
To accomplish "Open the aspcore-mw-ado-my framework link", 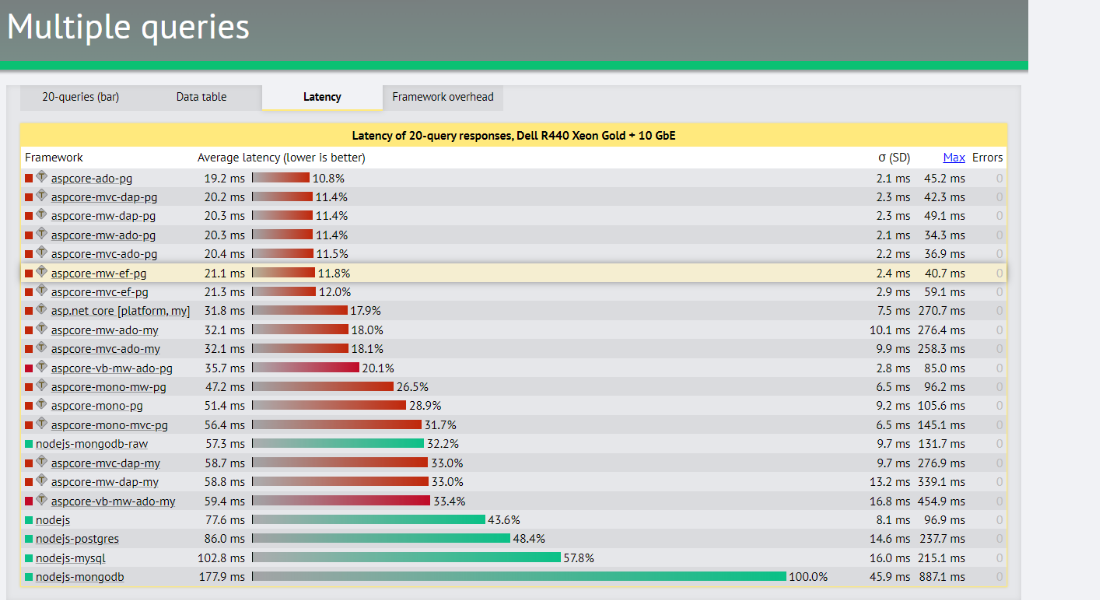I will pos(105,330).
